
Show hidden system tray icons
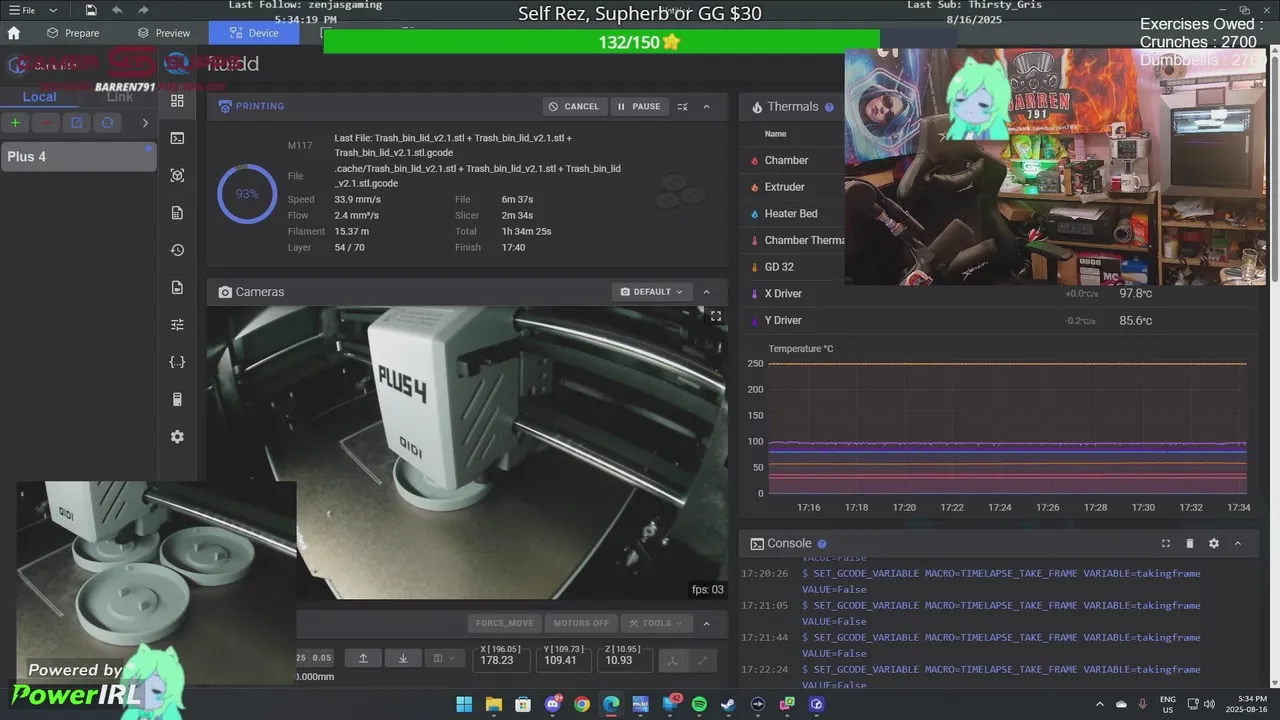tap(1100, 704)
